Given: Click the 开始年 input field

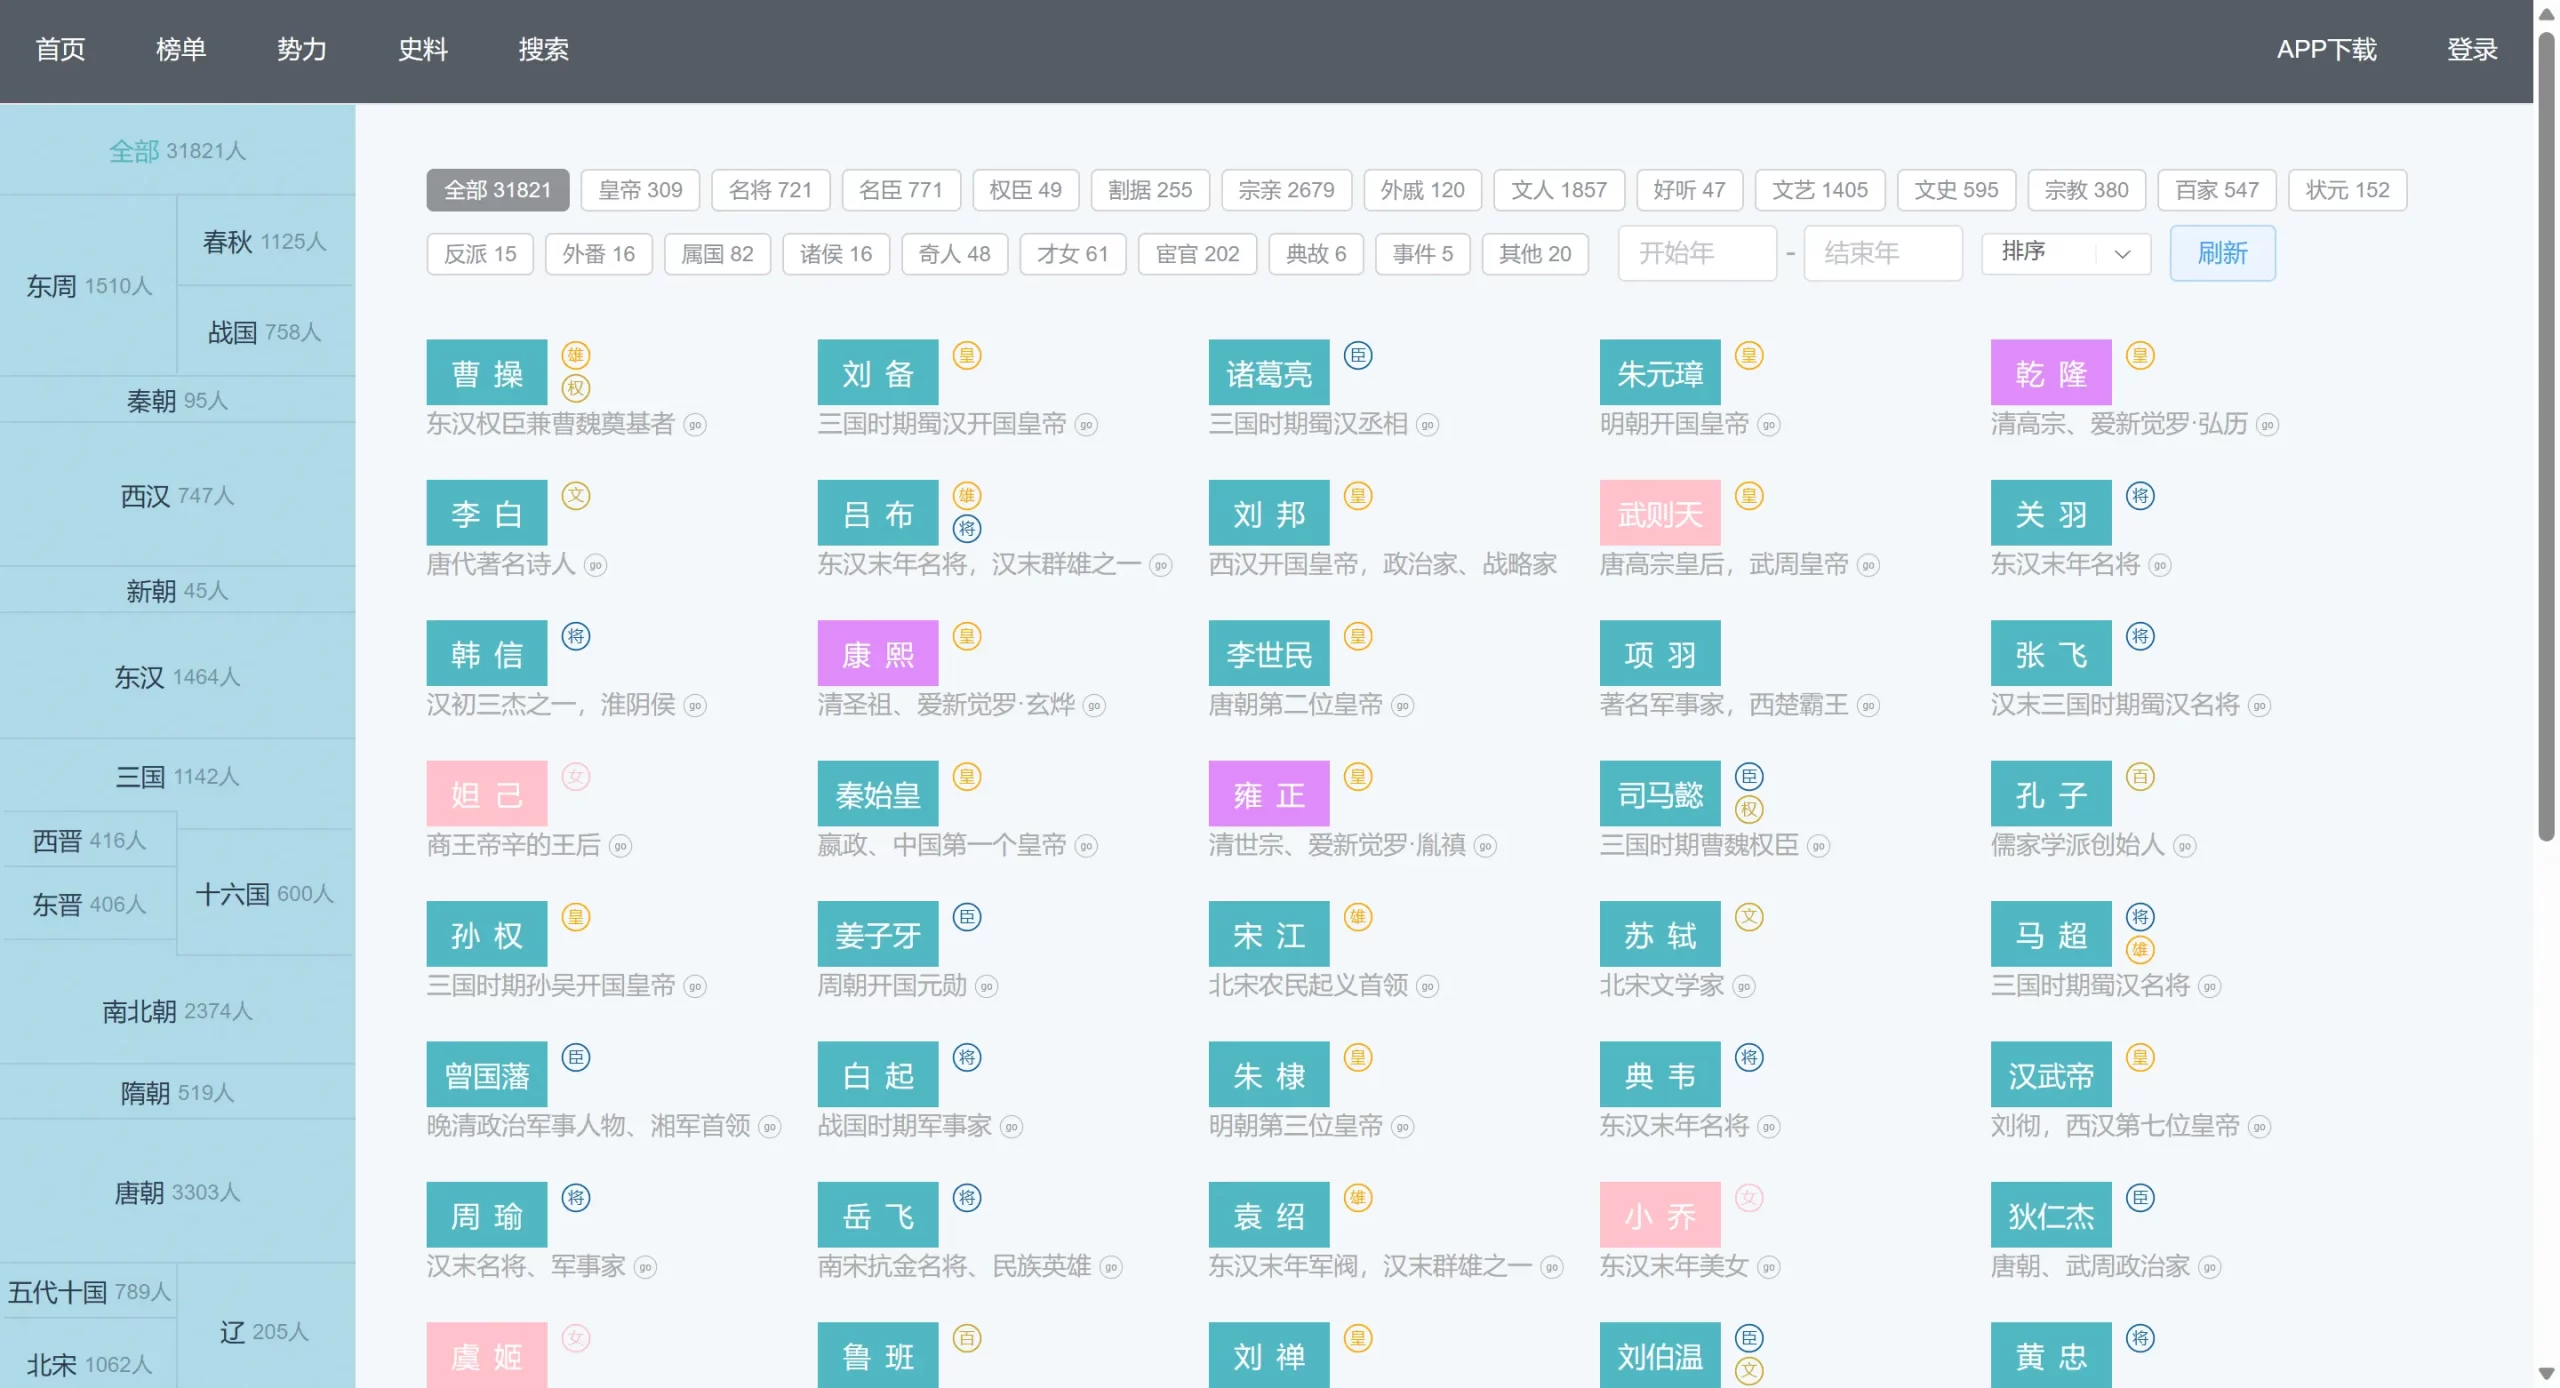Looking at the screenshot, I should (x=1696, y=253).
